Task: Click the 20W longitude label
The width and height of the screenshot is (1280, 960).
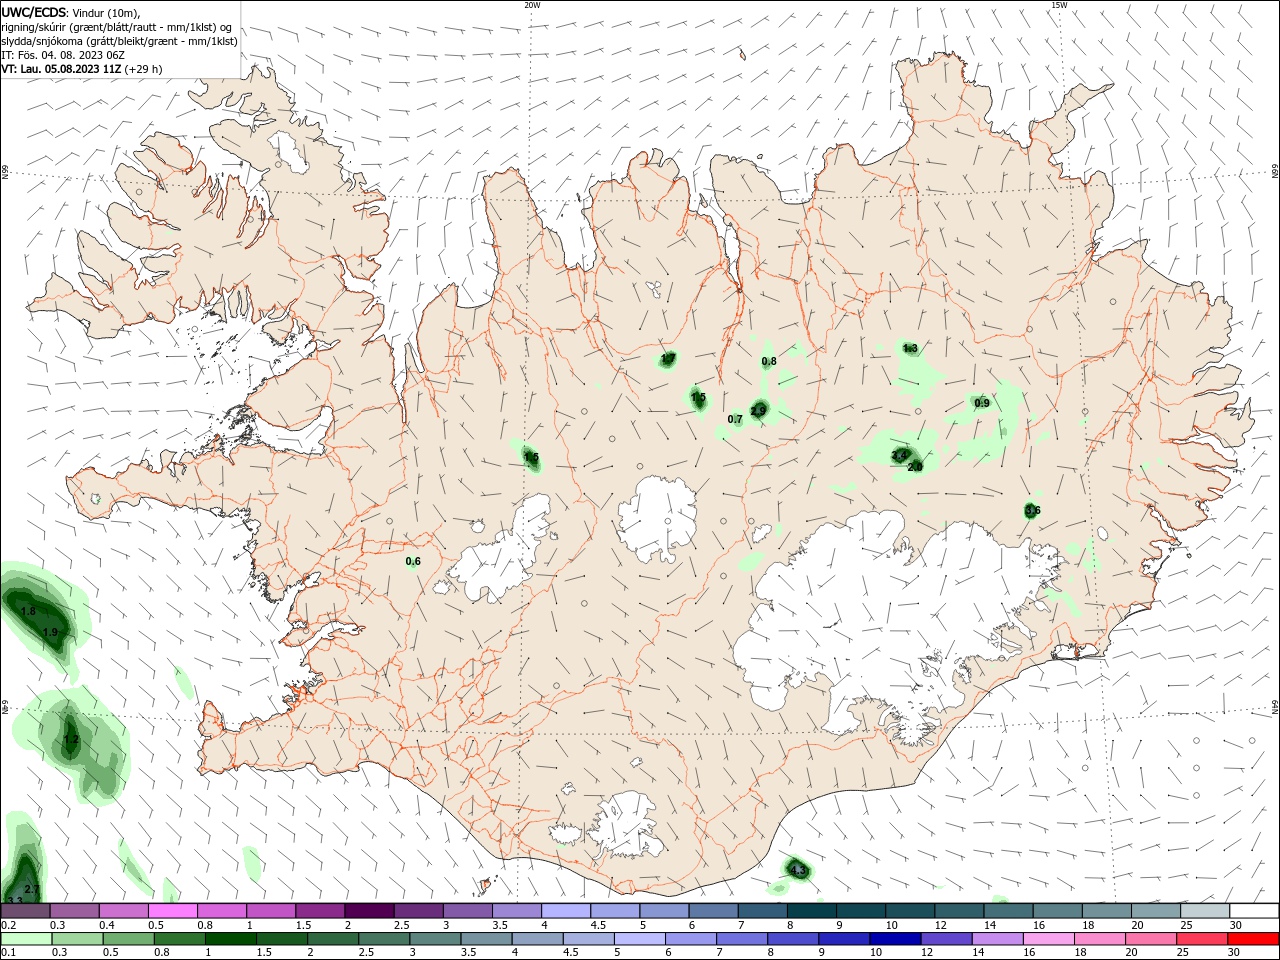Action: pyautogui.click(x=533, y=5)
